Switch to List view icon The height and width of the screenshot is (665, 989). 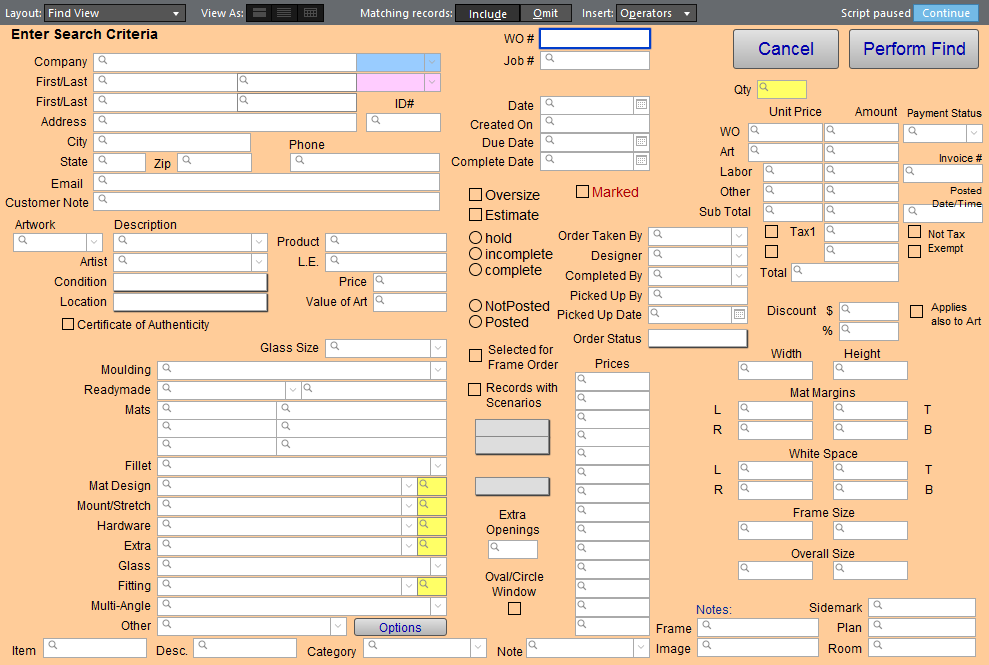[284, 13]
